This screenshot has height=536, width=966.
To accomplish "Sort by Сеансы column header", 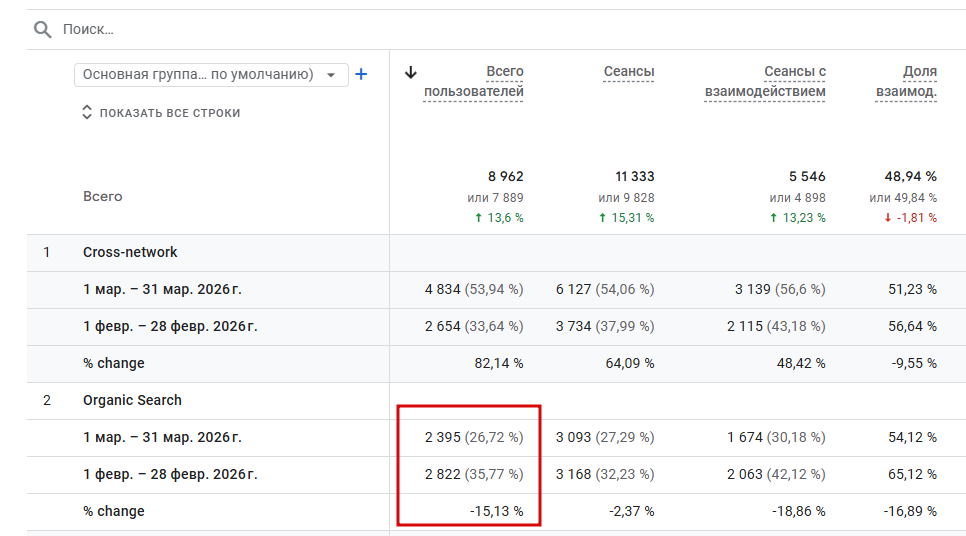I will point(629,72).
